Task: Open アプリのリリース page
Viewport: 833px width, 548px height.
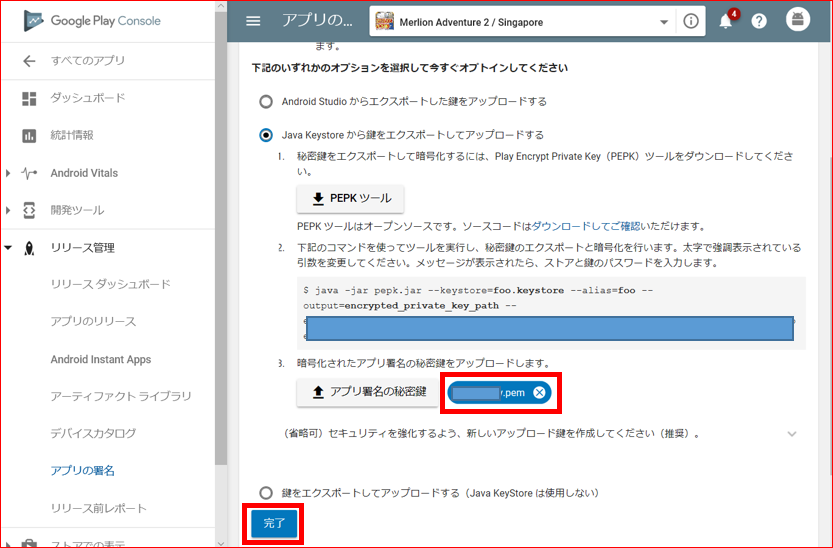Action: (x=94, y=321)
